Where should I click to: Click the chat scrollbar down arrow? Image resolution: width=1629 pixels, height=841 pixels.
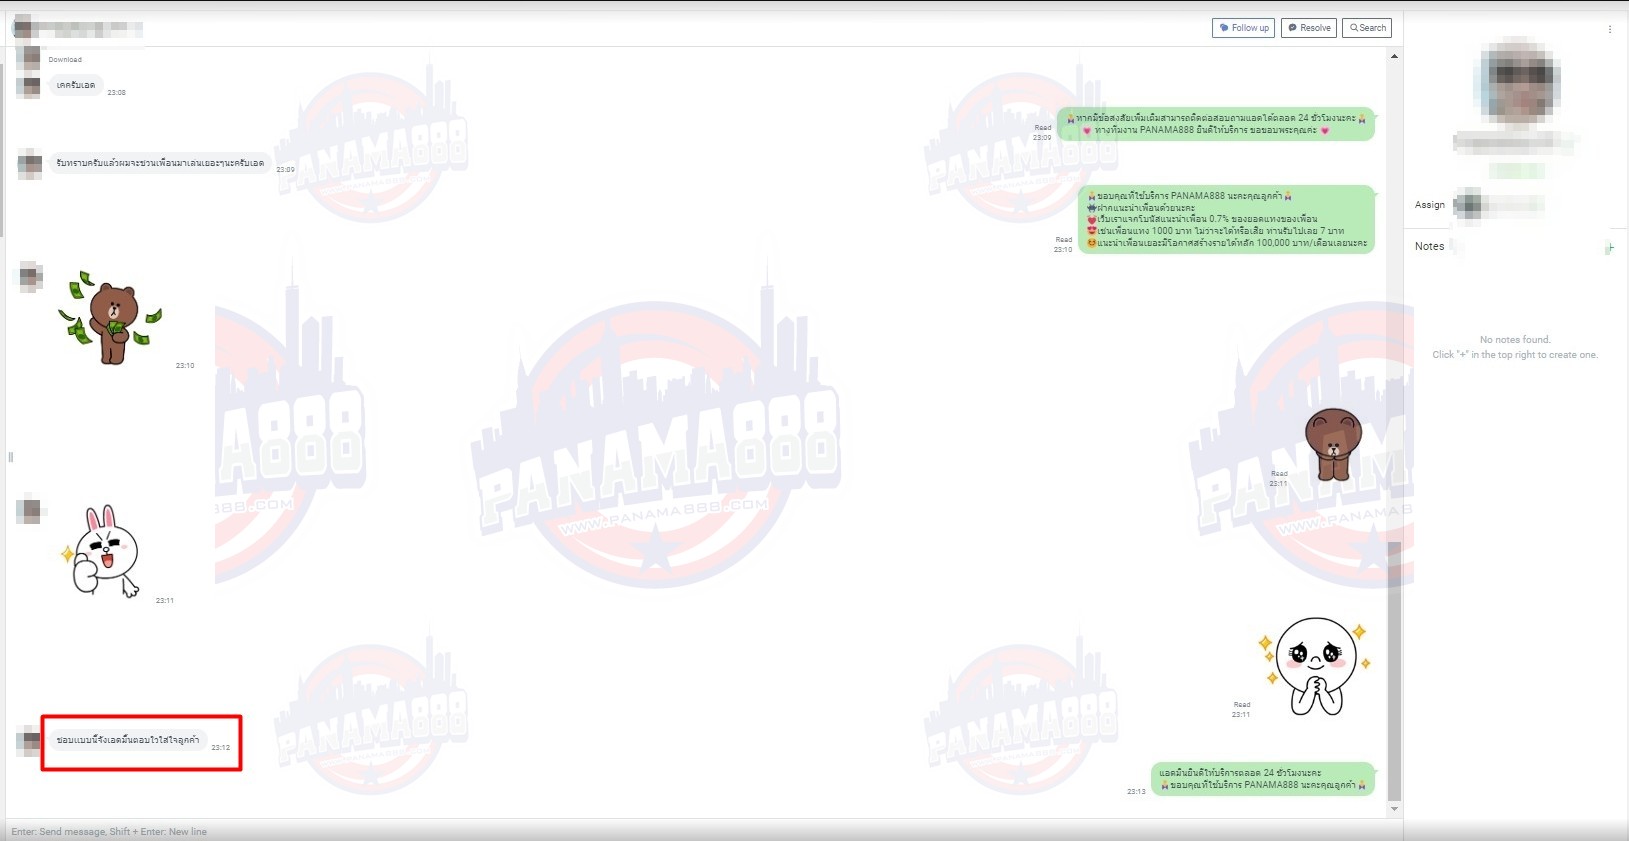1394,810
